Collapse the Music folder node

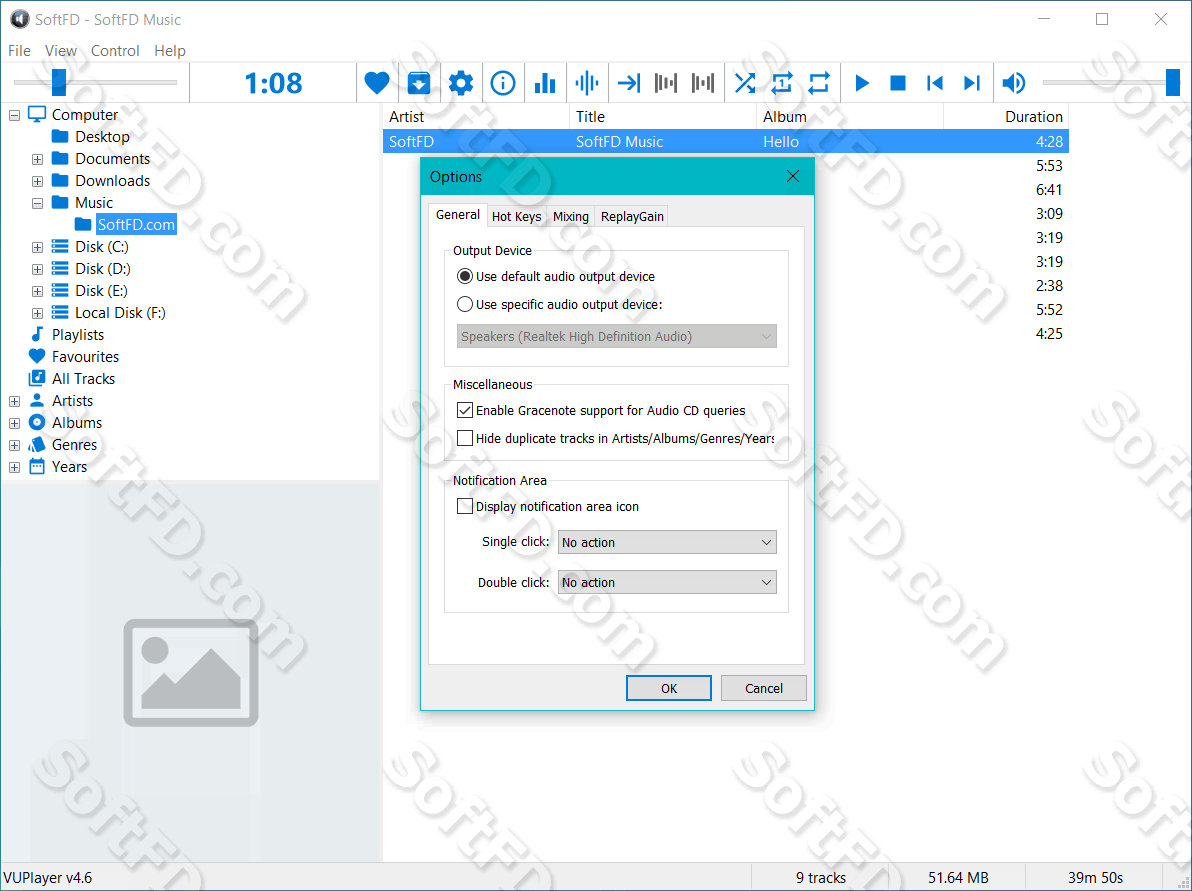(x=36, y=203)
